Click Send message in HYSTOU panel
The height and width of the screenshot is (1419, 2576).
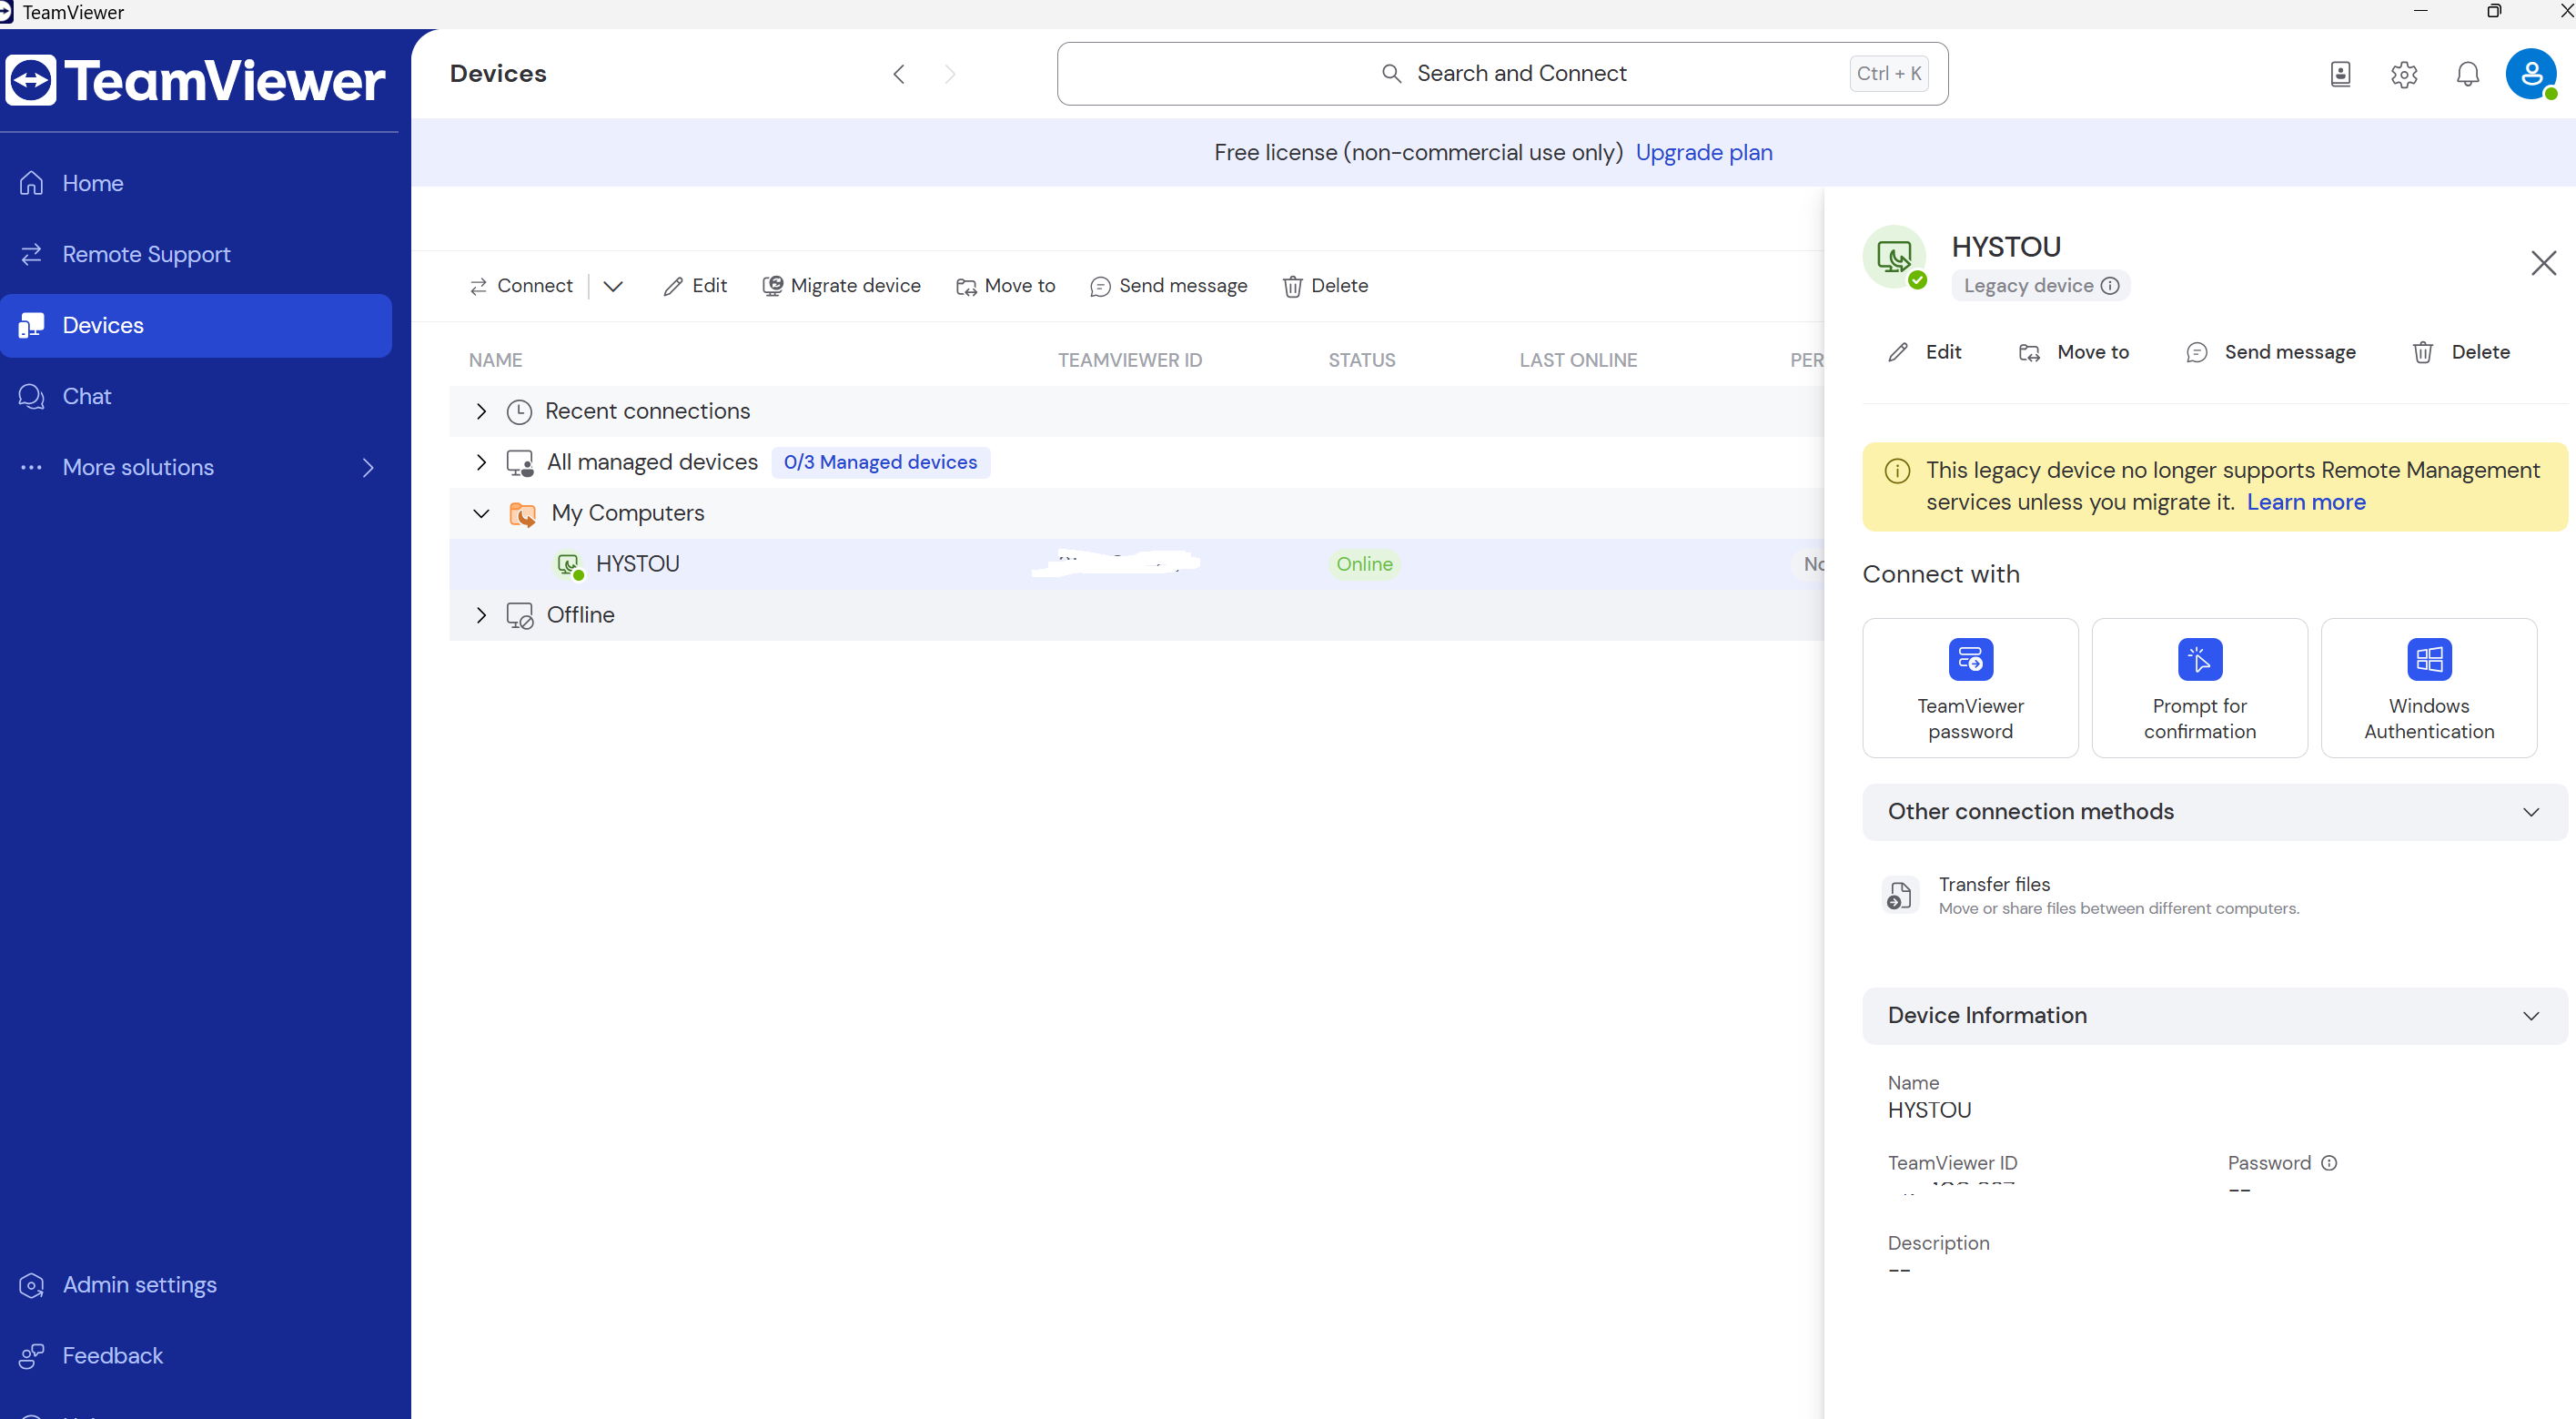point(2270,352)
